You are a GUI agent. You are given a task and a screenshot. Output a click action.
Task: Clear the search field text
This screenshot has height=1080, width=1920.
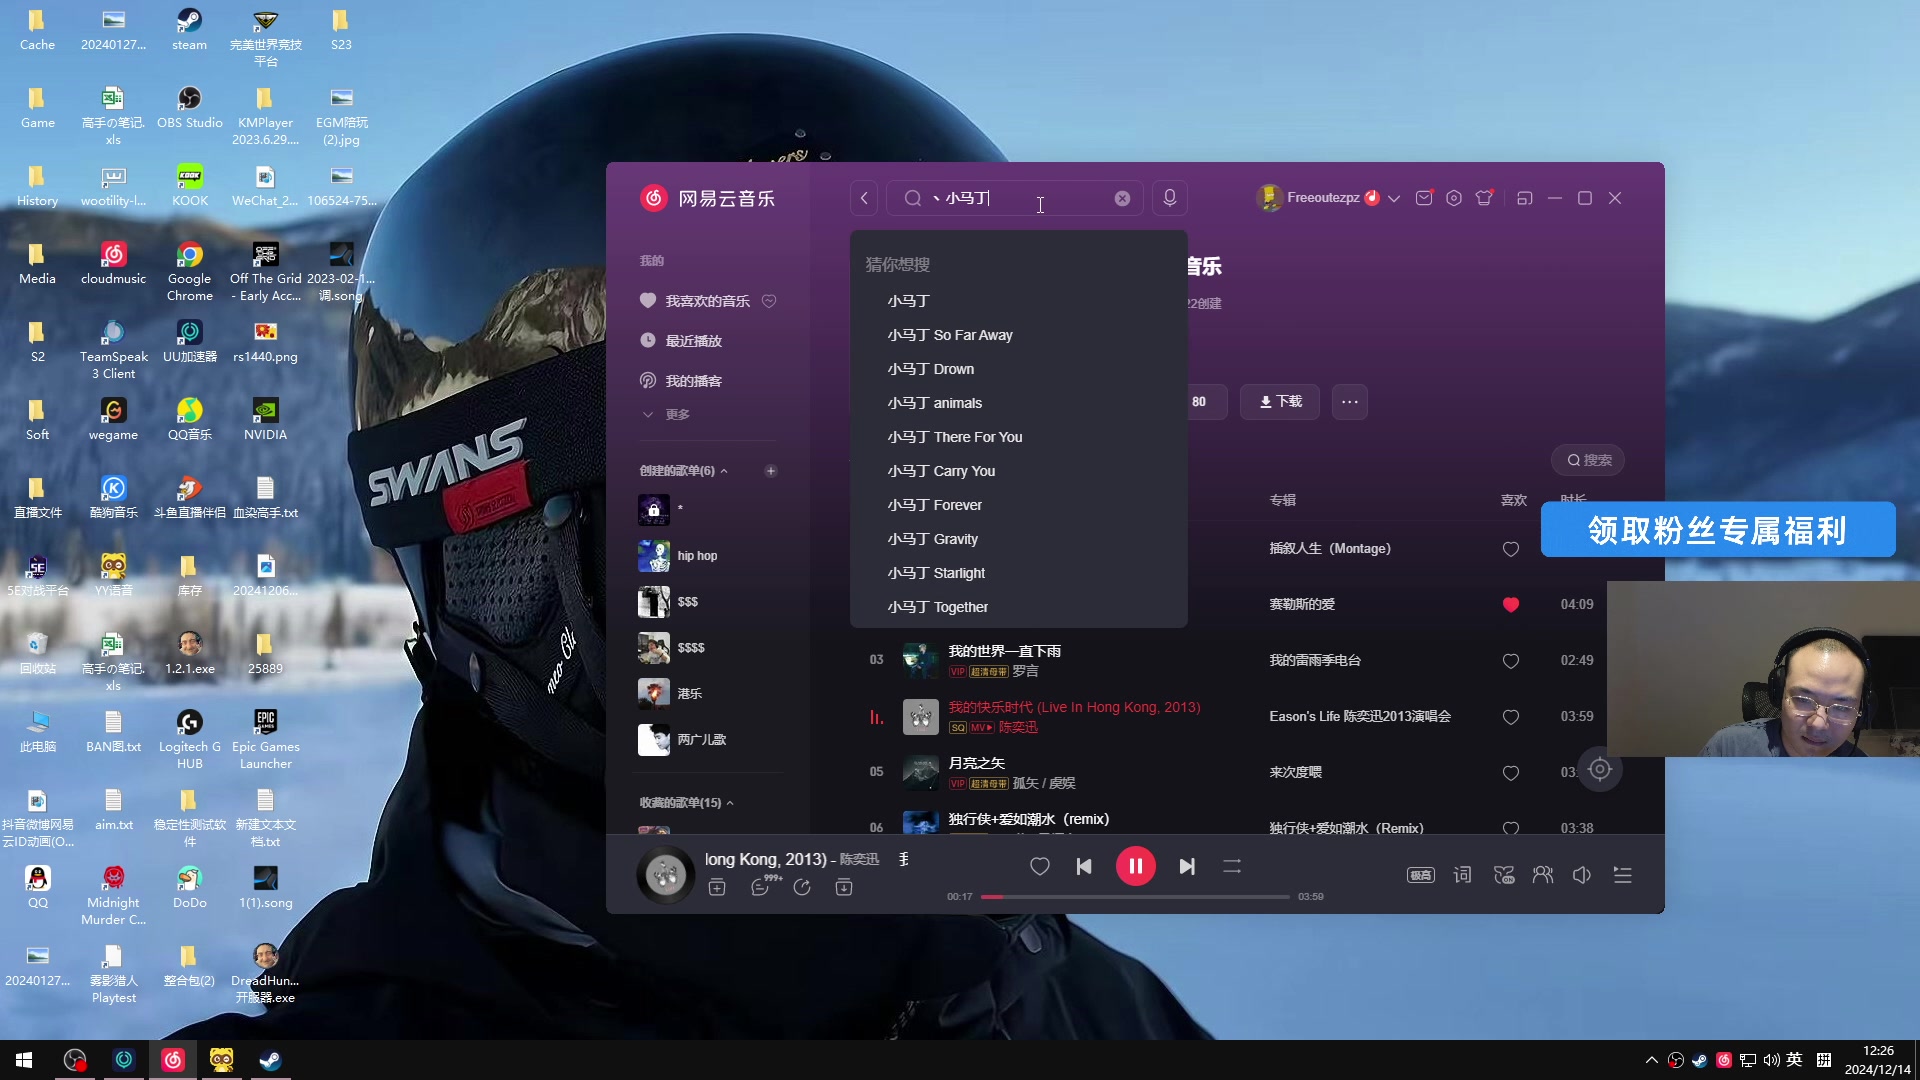[x=1122, y=199]
